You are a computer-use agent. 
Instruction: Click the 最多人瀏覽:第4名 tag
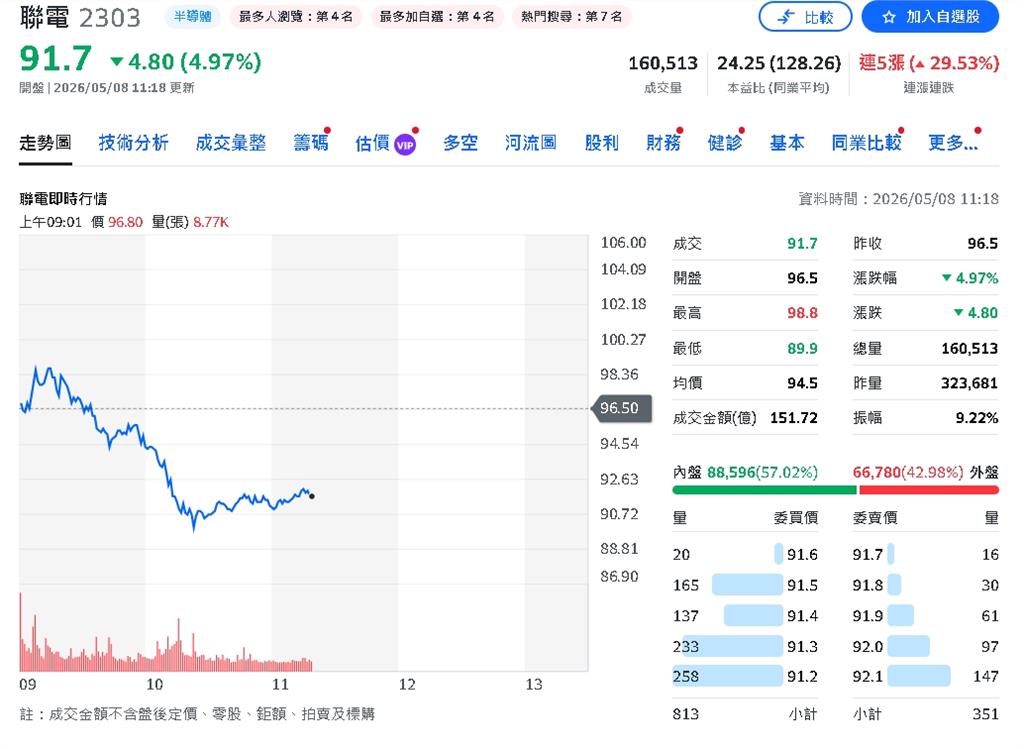pos(296,16)
